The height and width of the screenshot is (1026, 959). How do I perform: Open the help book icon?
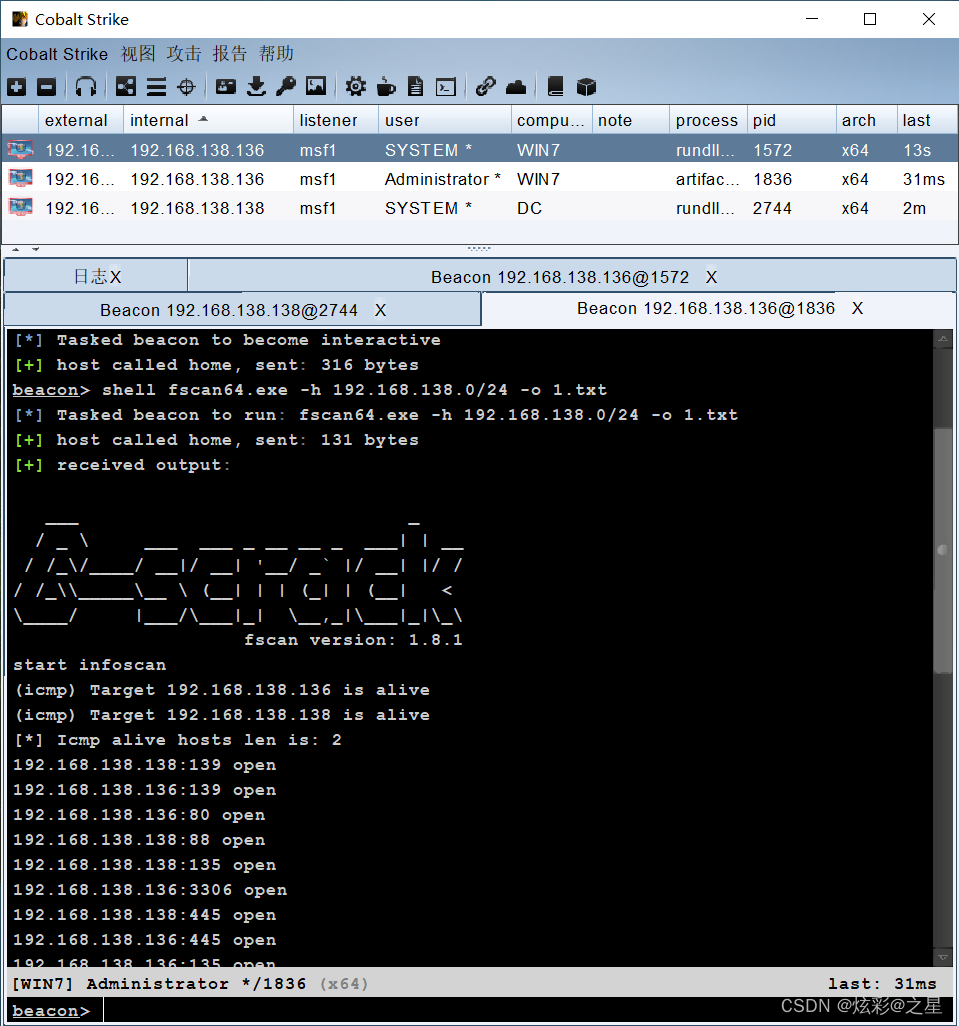coord(555,86)
